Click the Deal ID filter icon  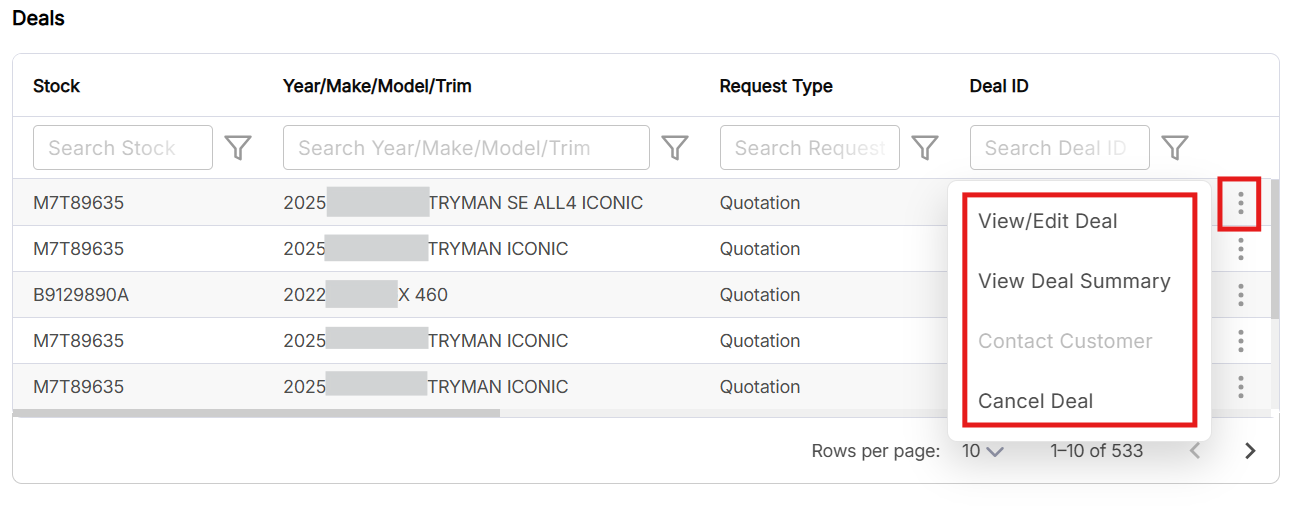pos(1174,148)
